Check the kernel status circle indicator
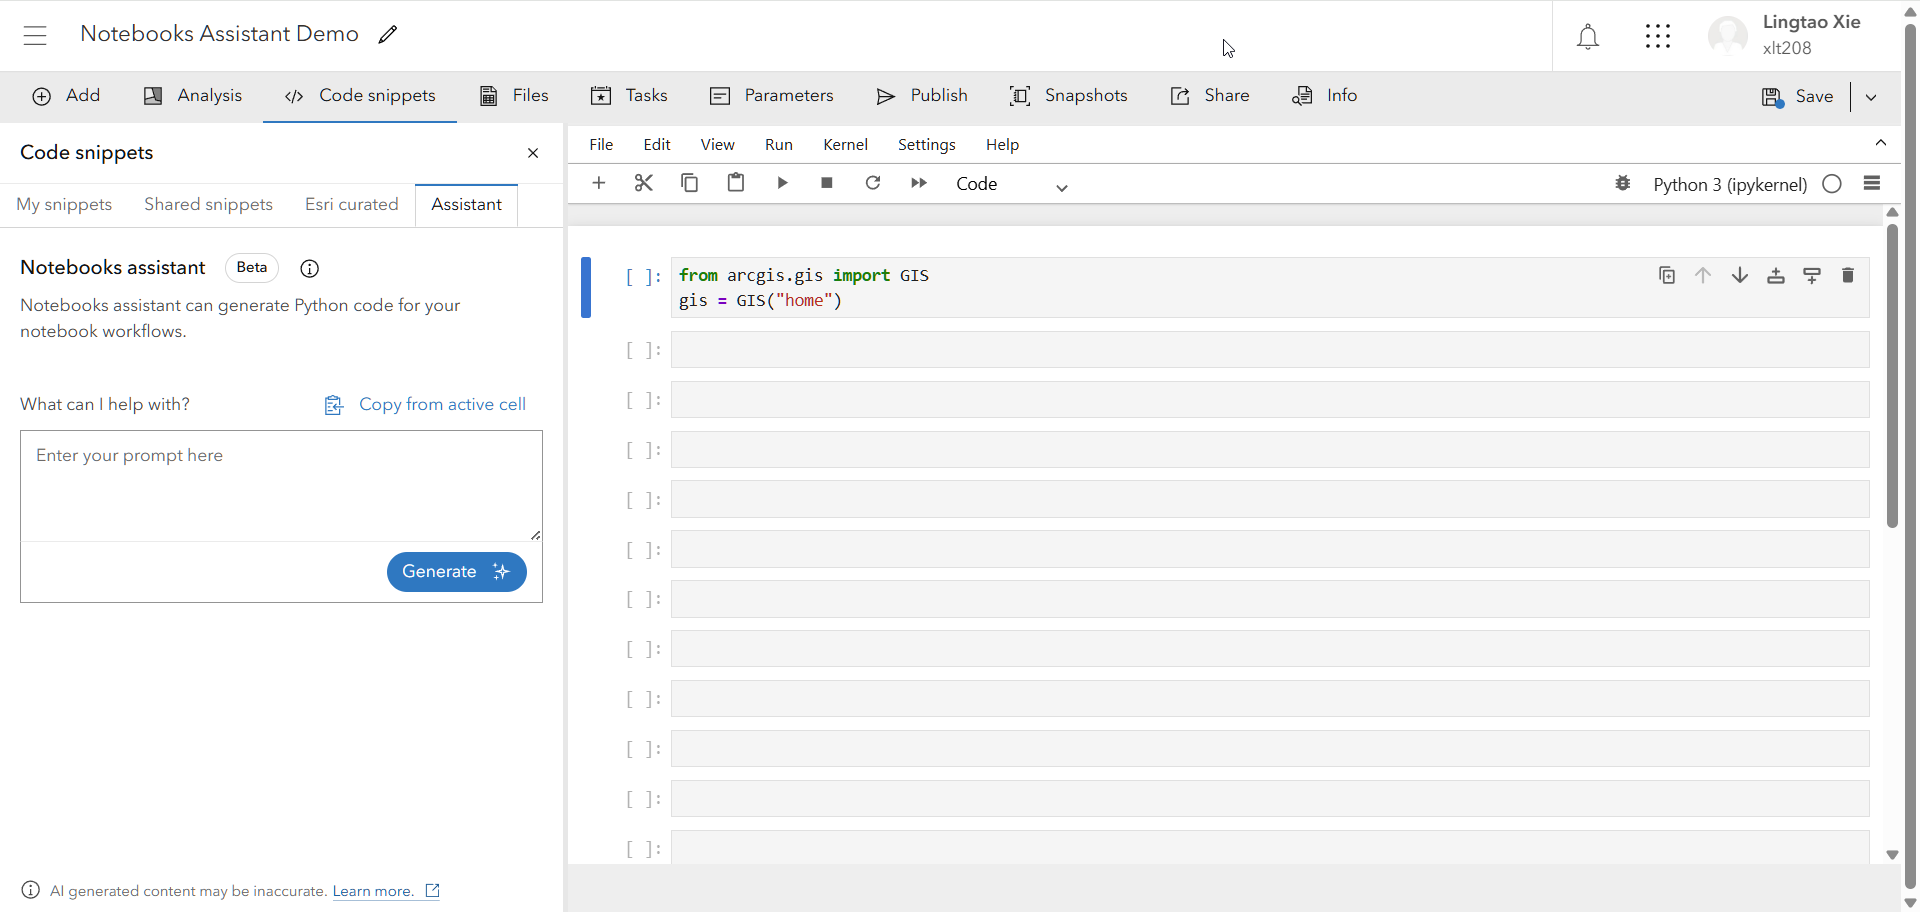This screenshot has width=1920, height=912. (1832, 183)
